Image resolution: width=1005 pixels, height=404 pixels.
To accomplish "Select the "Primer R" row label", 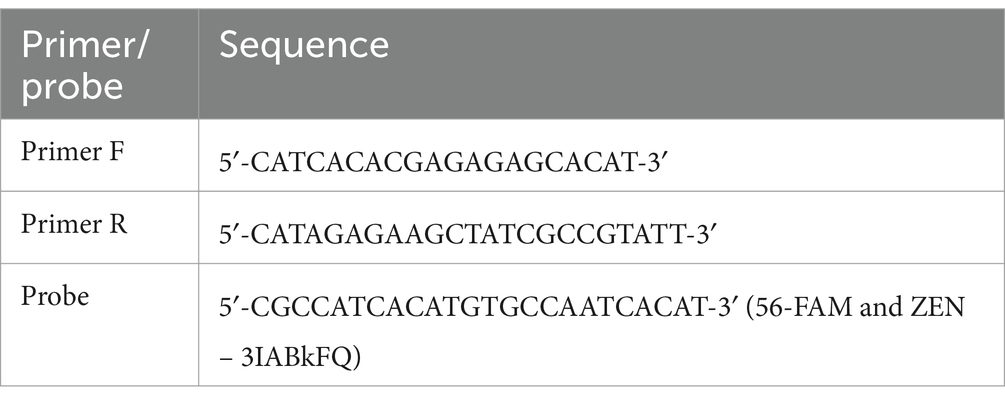I will pyautogui.click(x=74, y=224).
